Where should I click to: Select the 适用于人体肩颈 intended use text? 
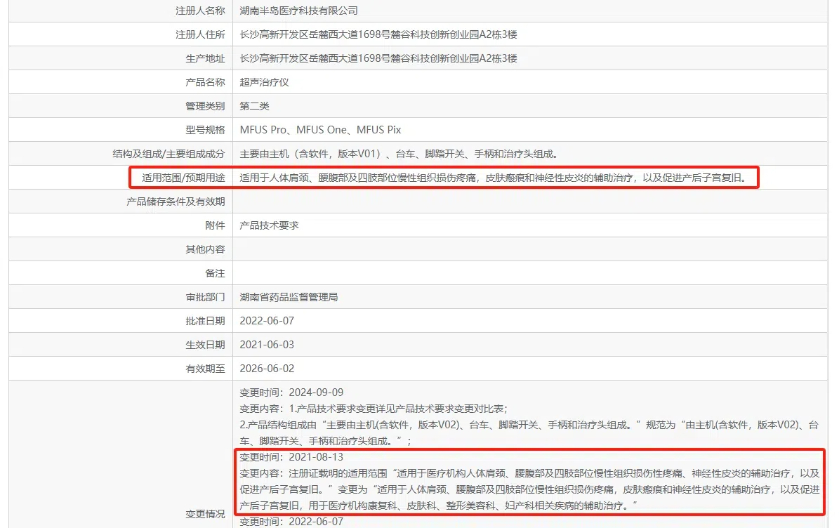point(493,178)
